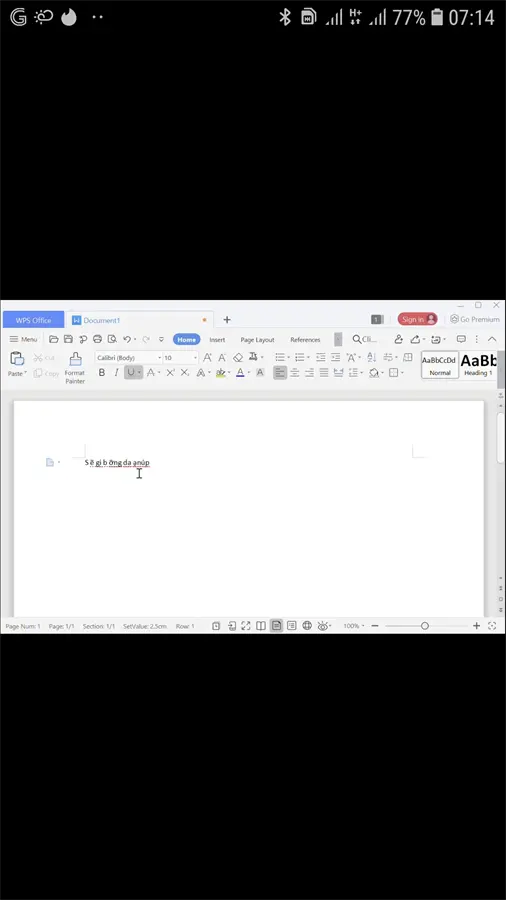Click the Save icon in quick toolbar

click(x=68, y=339)
